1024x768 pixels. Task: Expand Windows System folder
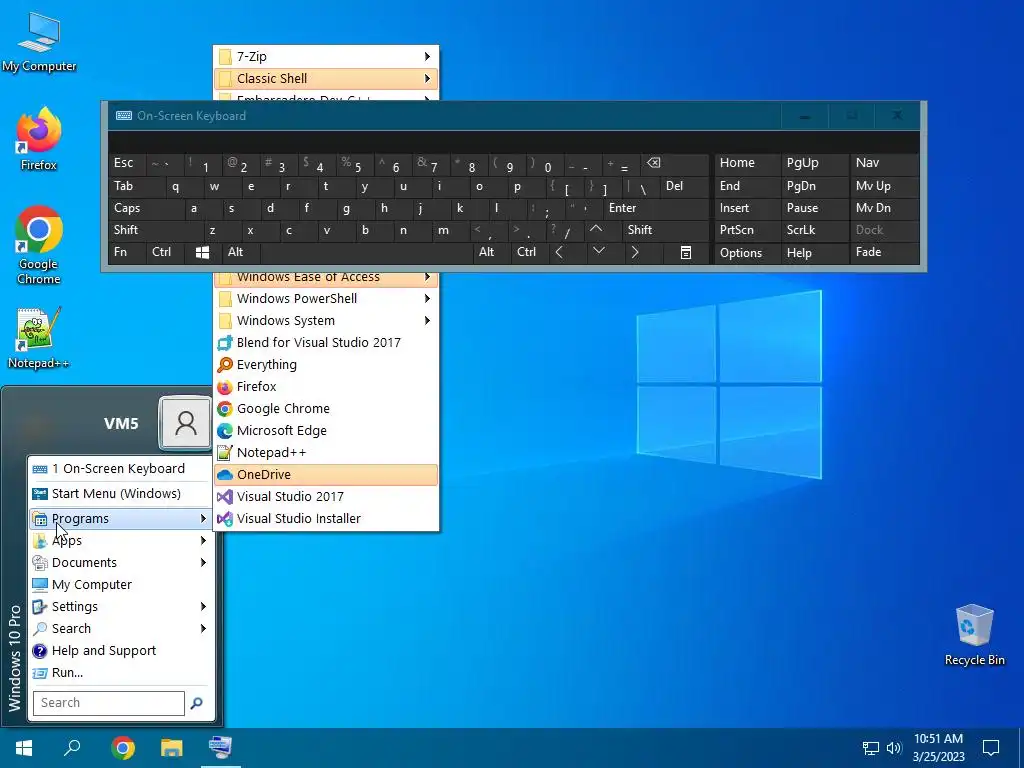click(x=326, y=321)
